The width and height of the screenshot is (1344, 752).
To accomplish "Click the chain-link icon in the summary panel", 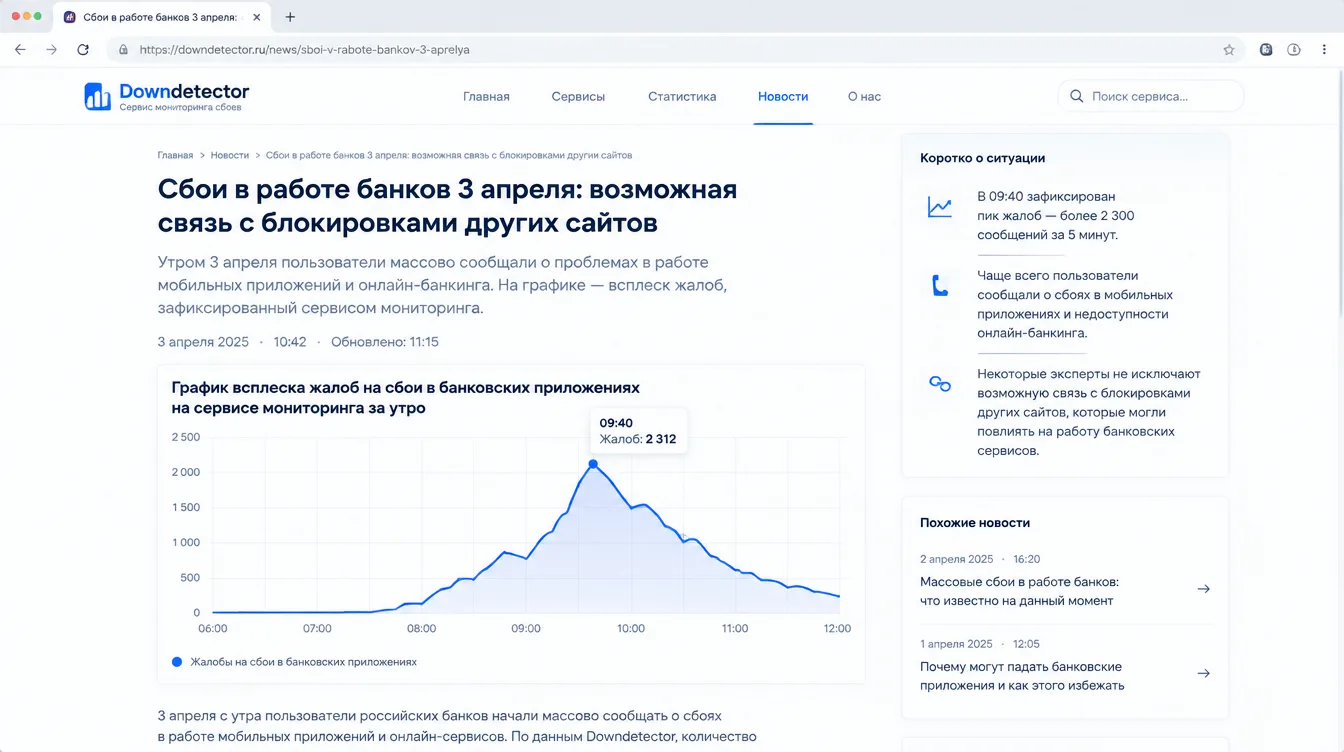I will coord(939,383).
